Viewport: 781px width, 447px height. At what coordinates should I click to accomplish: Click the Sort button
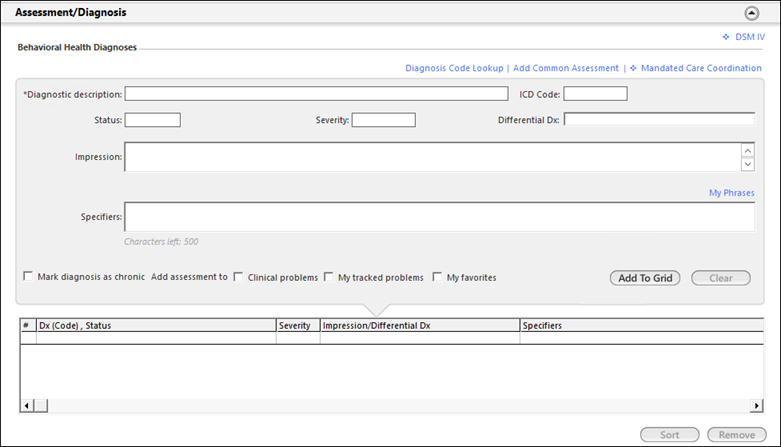tap(669, 435)
